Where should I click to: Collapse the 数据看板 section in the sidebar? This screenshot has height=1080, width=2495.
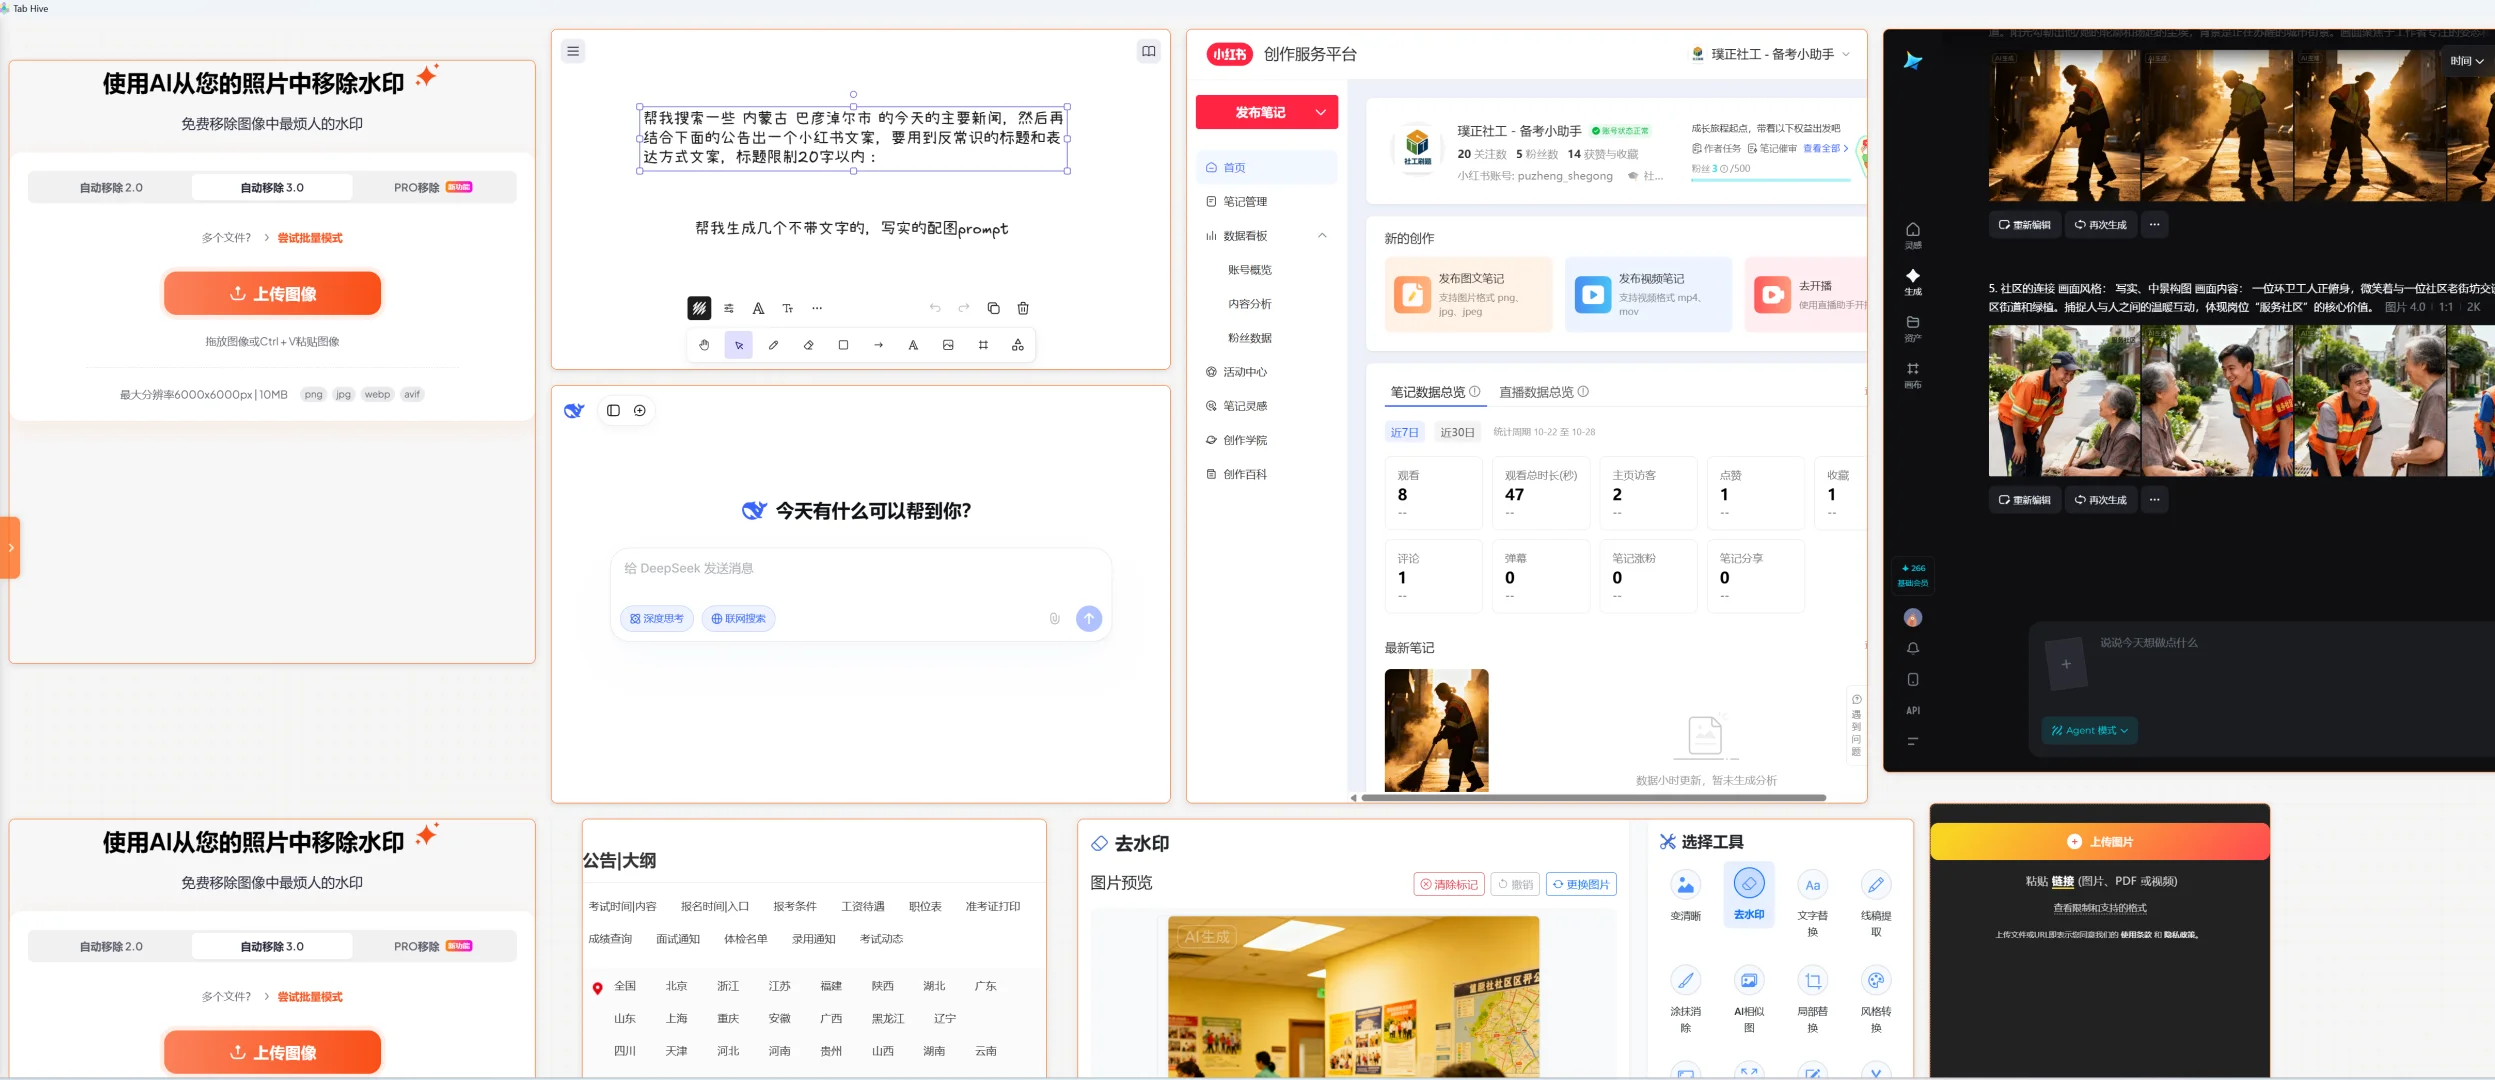pos(1322,235)
